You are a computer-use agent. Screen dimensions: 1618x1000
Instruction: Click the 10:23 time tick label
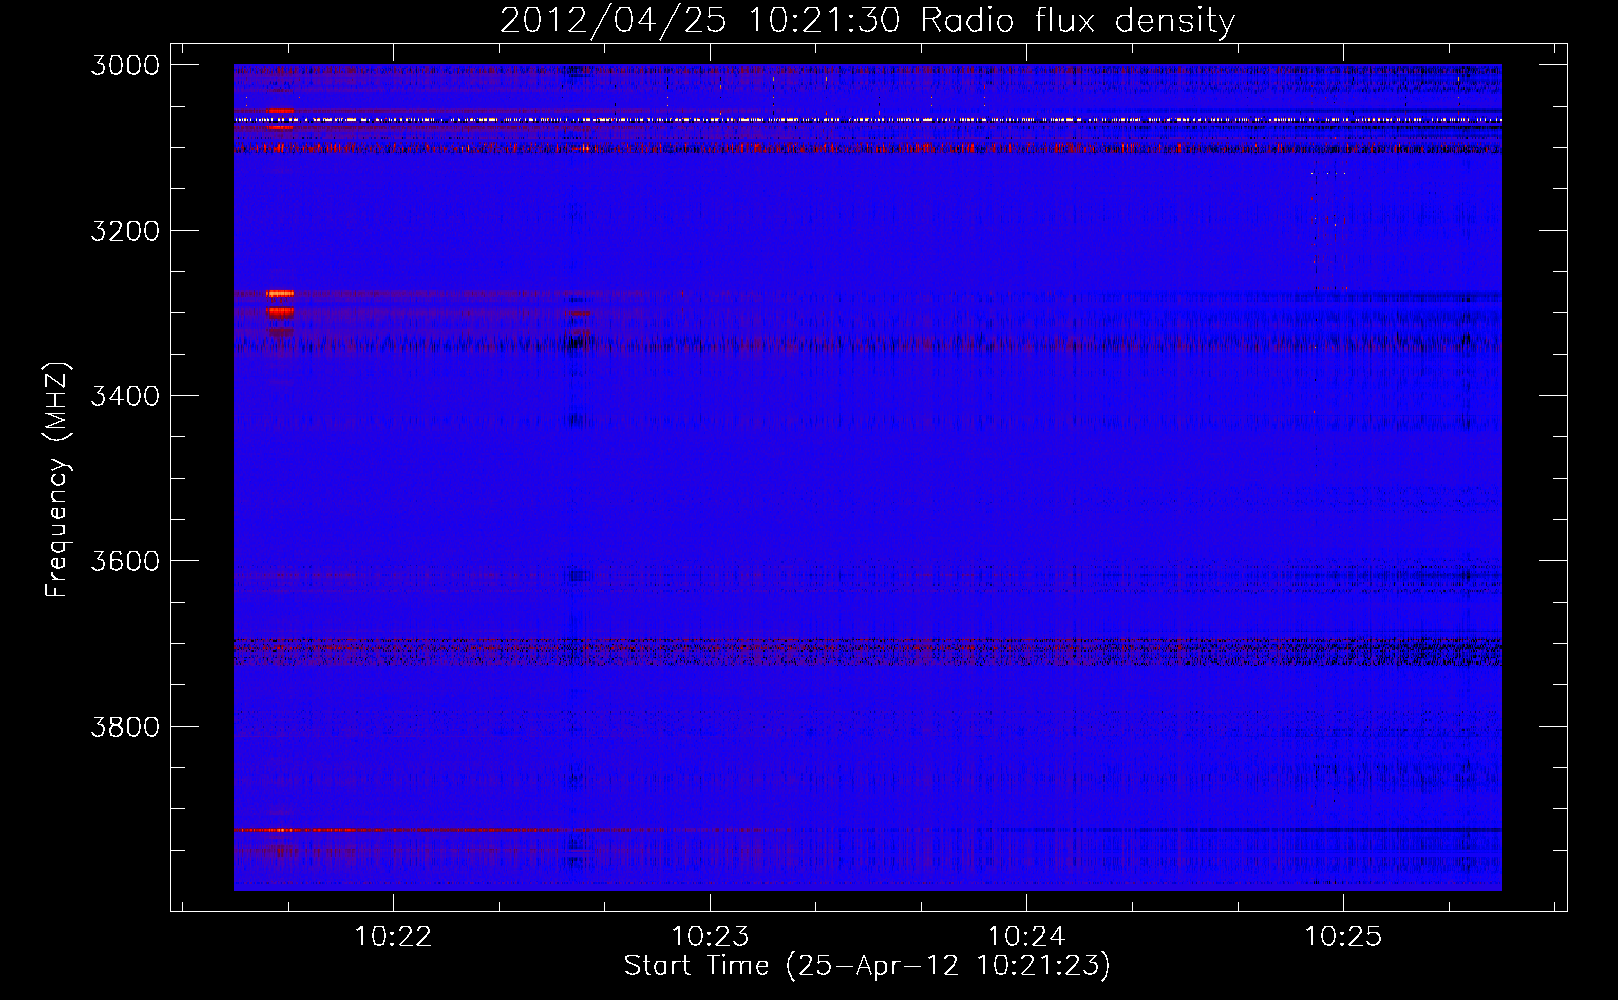710,936
